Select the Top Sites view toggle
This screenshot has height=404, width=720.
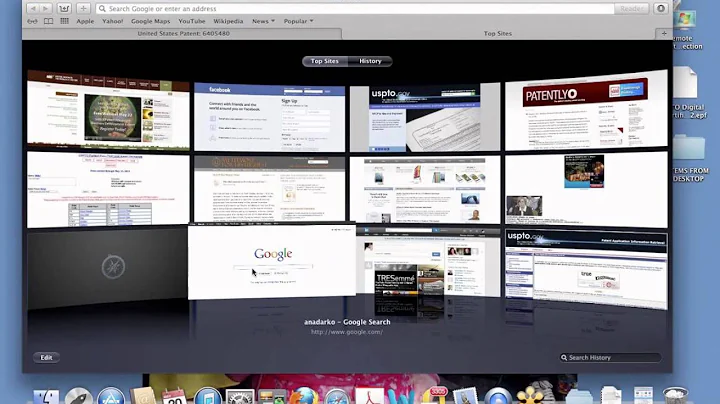325,61
